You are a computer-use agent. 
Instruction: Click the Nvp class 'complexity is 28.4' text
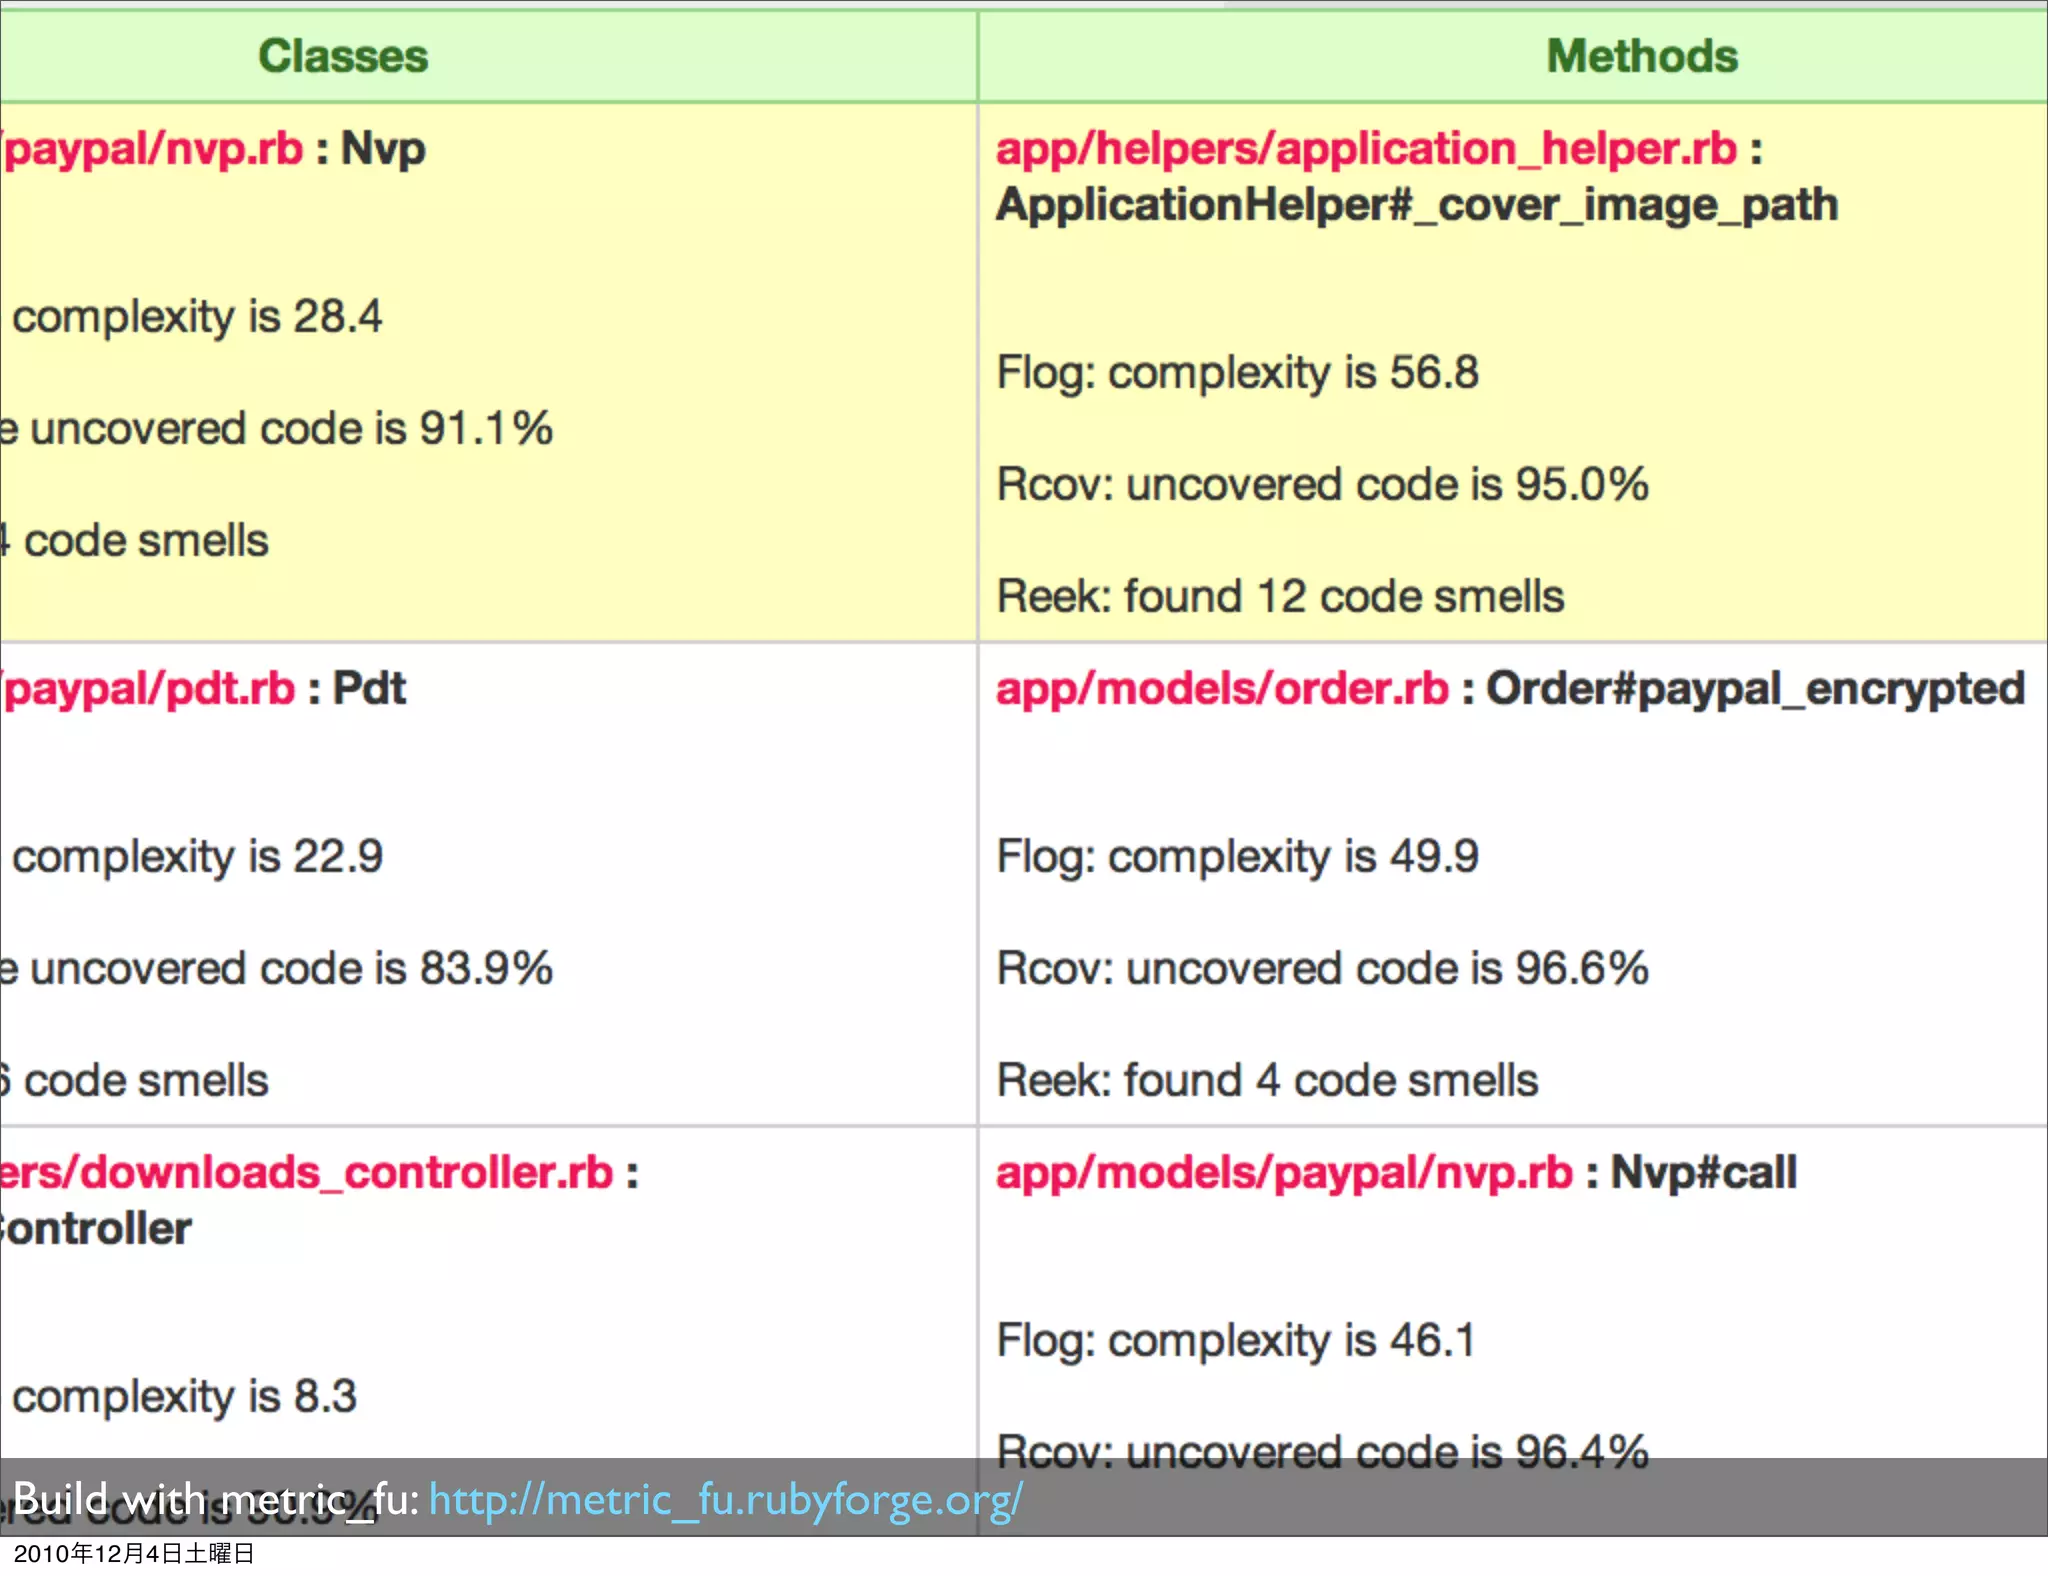[197, 317]
